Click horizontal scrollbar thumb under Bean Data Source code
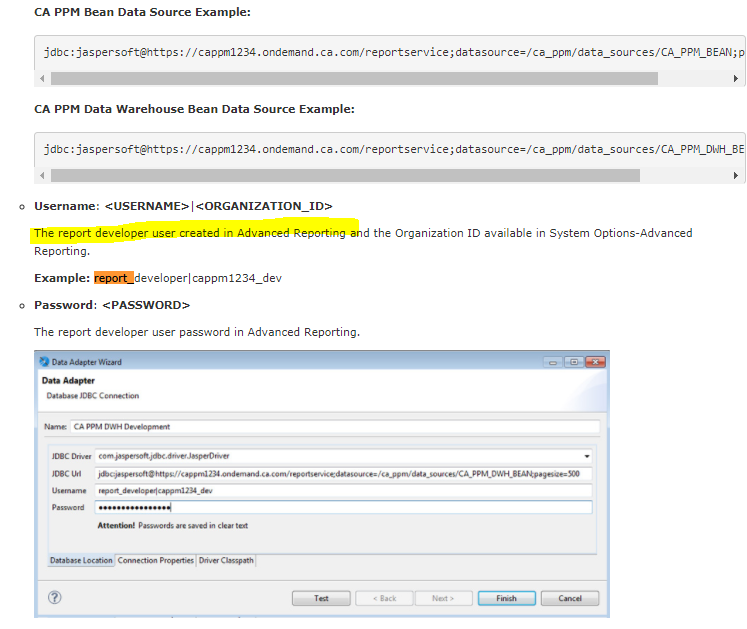 (x=354, y=78)
